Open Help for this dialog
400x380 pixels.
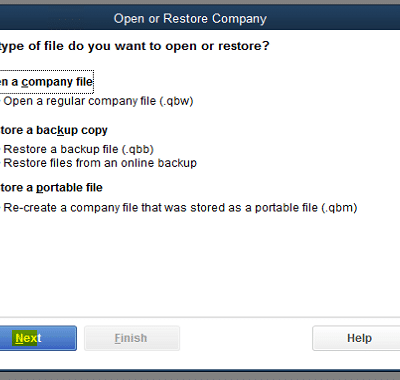pos(356,338)
